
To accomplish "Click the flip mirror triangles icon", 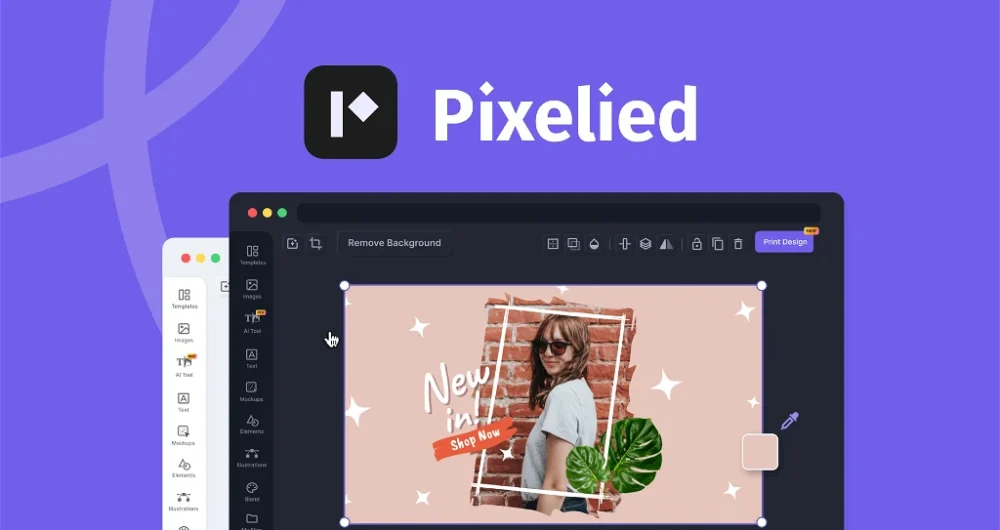I will pos(666,244).
